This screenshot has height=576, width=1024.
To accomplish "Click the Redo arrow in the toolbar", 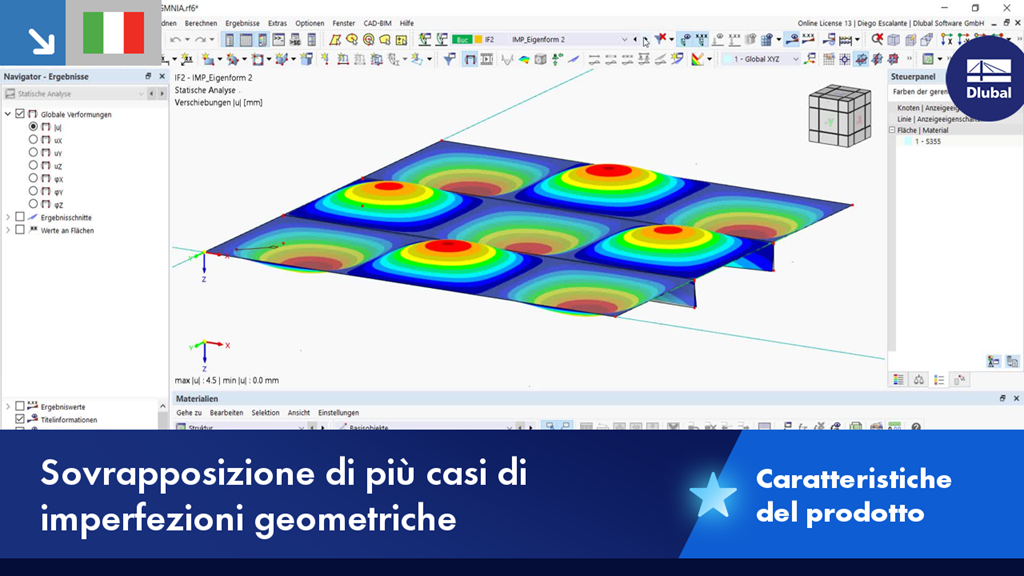I will point(200,39).
